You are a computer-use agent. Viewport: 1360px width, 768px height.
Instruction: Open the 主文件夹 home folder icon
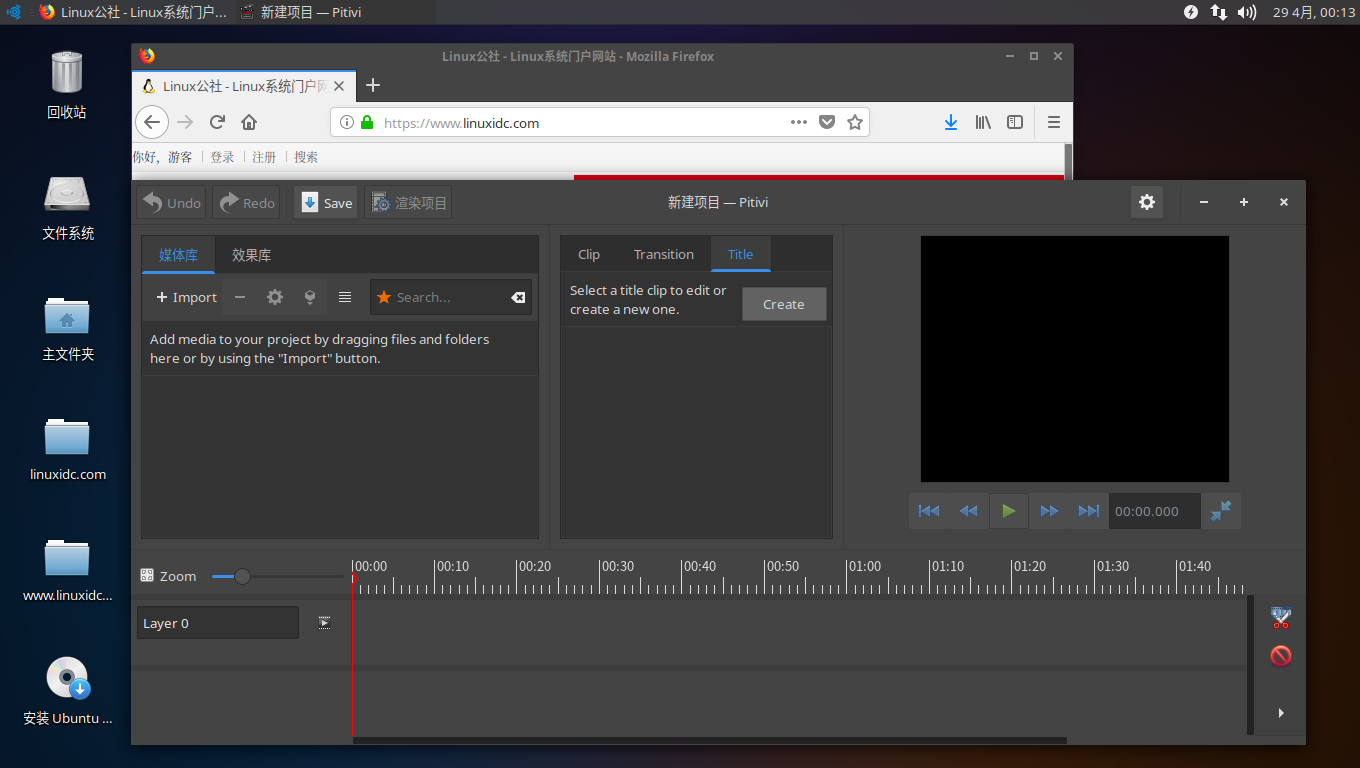[x=67, y=328]
